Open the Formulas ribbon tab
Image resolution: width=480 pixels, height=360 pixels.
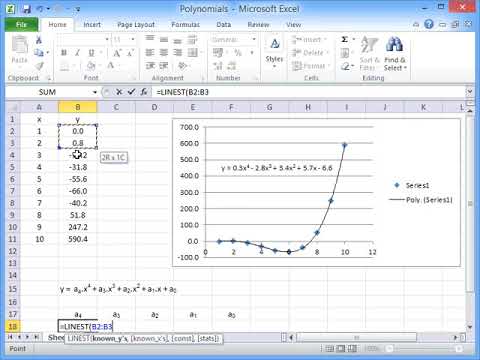click(x=185, y=25)
